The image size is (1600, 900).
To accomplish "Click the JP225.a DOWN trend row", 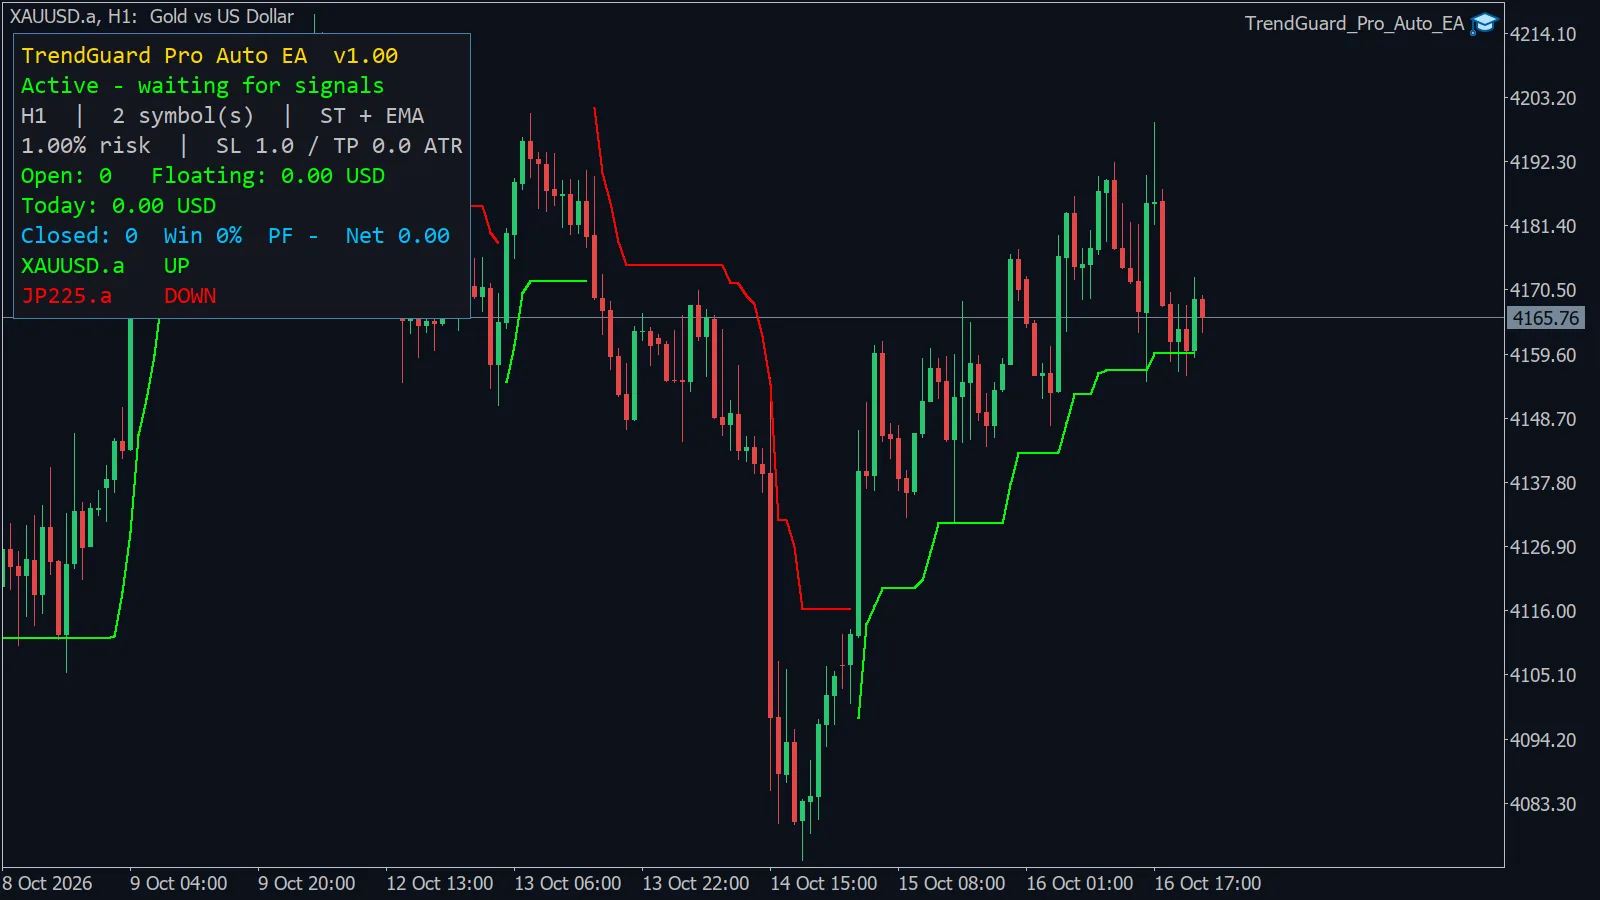I will point(119,296).
